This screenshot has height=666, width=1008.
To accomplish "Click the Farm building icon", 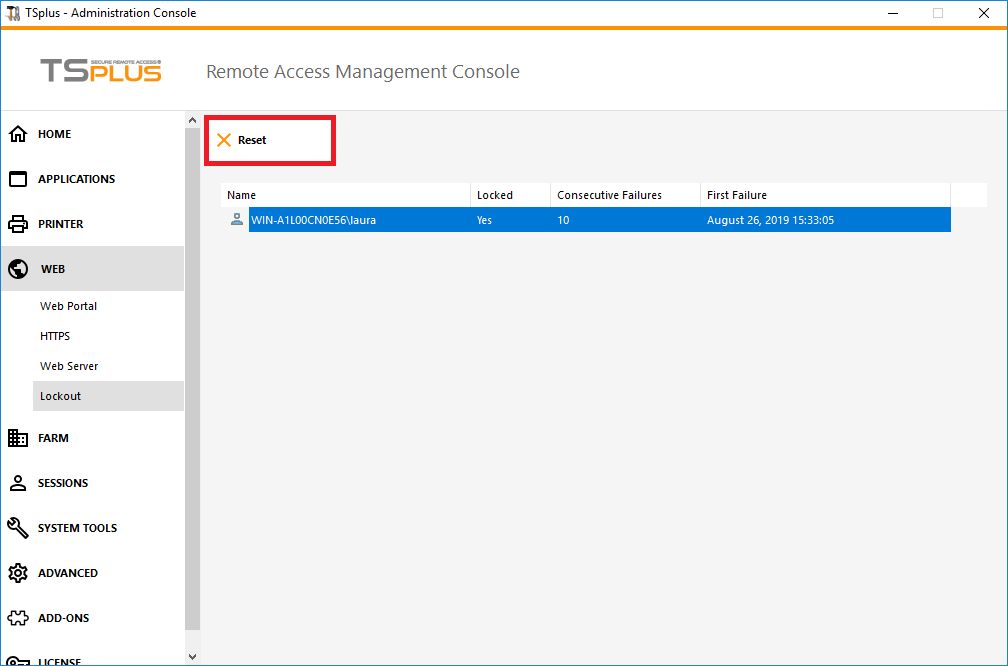I will click(x=18, y=438).
